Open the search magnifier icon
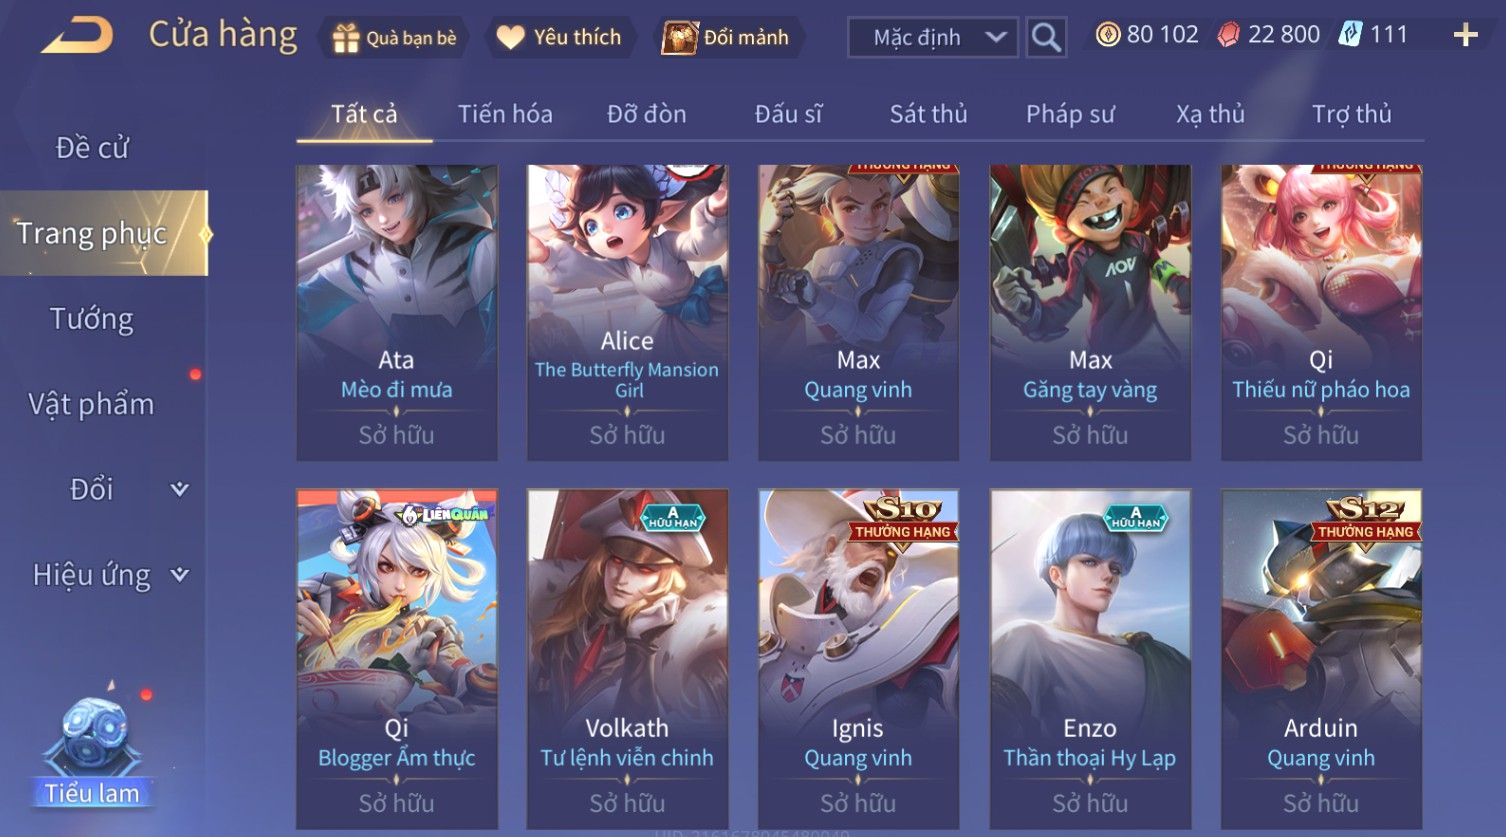Image resolution: width=1506 pixels, height=837 pixels. [1046, 38]
